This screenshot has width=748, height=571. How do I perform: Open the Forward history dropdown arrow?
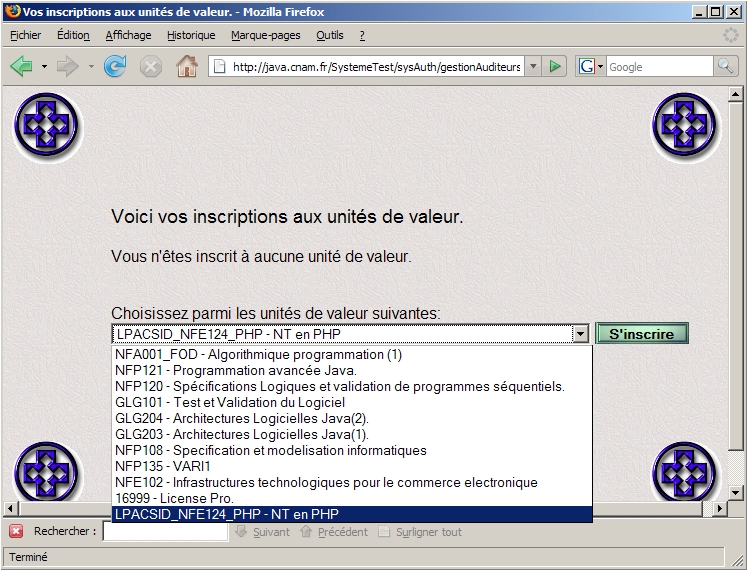pos(91,66)
